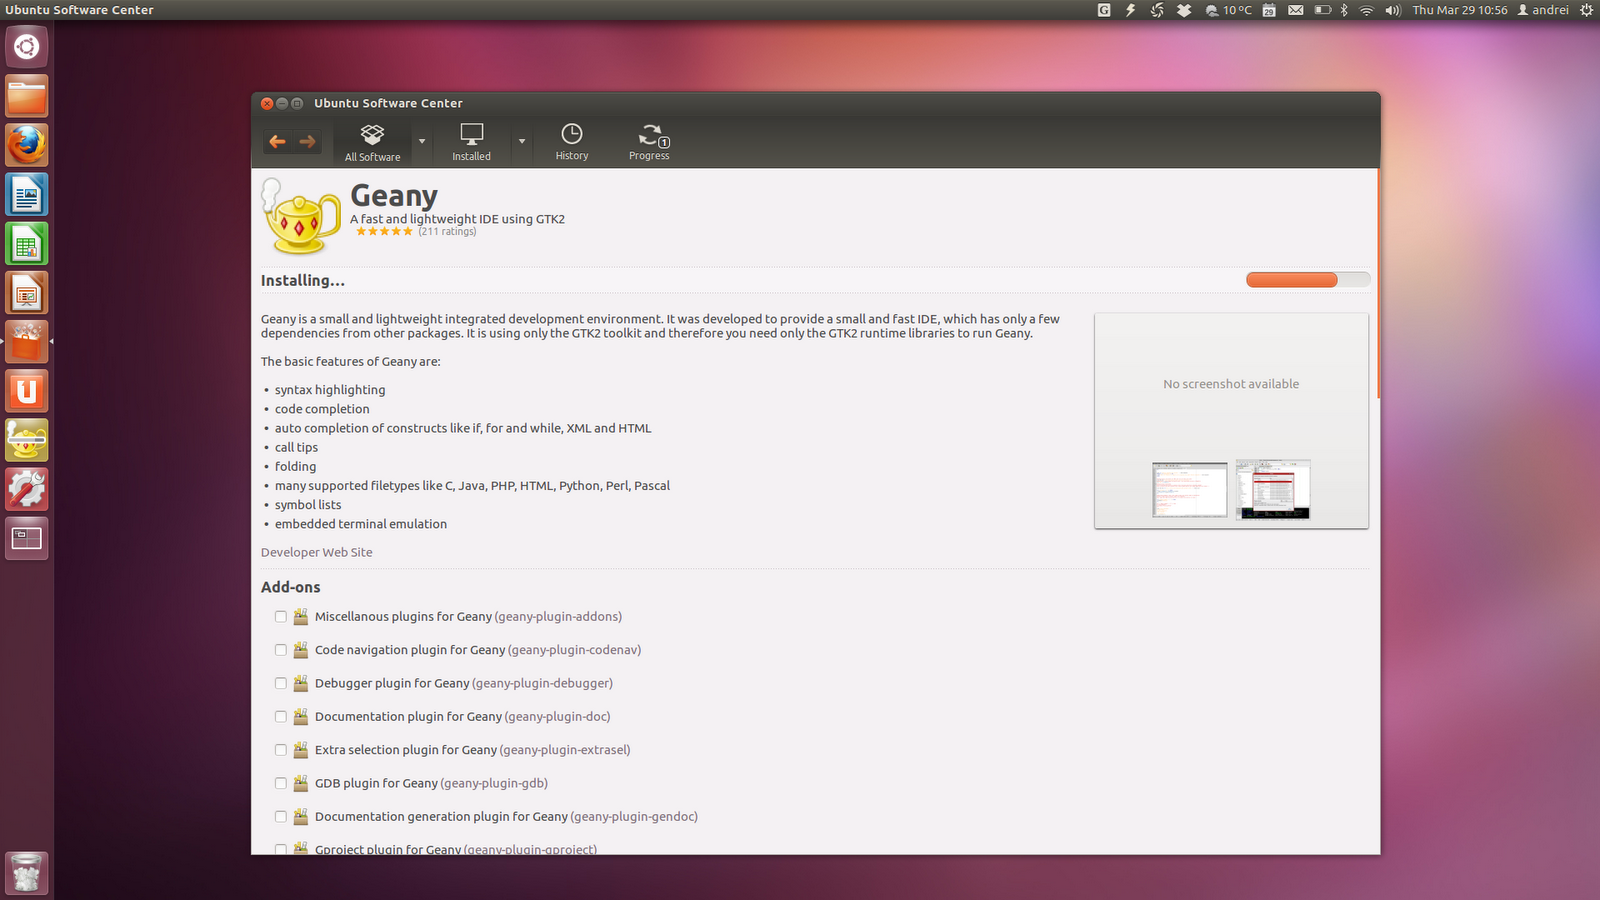1600x900 pixels.
Task: Click the Geany application title heading
Action: [394, 195]
